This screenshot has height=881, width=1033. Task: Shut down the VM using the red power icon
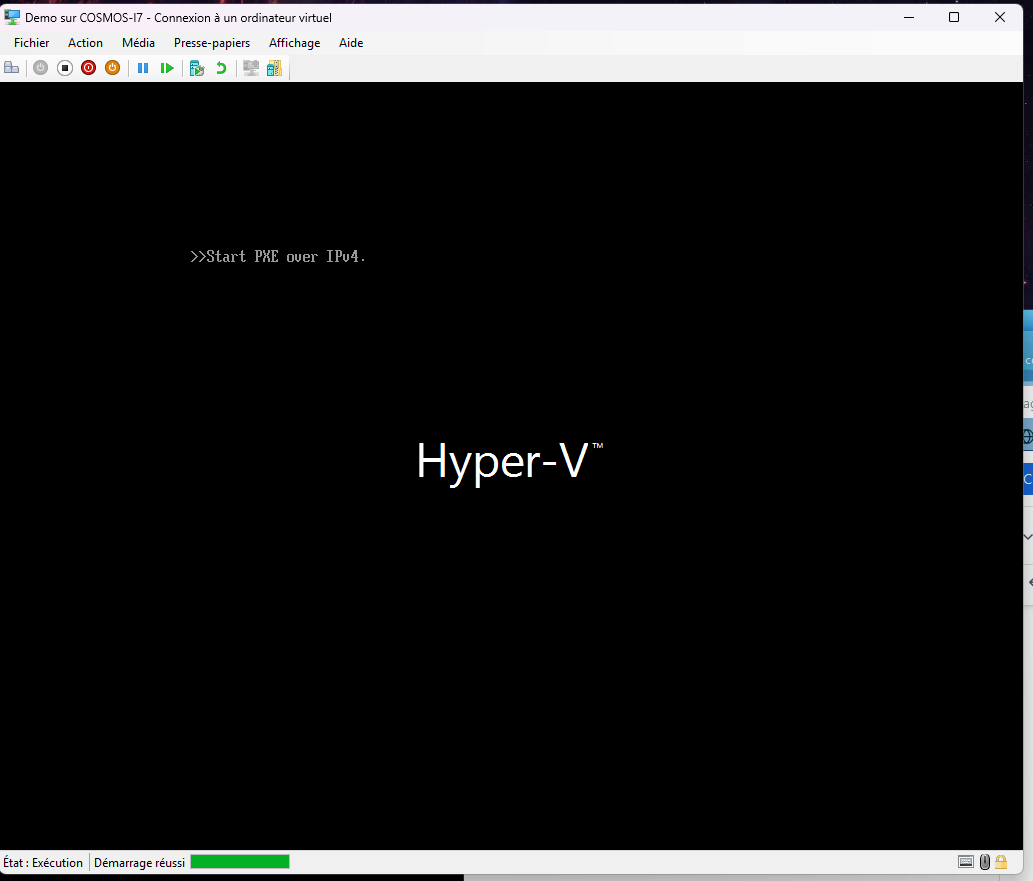(88, 68)
